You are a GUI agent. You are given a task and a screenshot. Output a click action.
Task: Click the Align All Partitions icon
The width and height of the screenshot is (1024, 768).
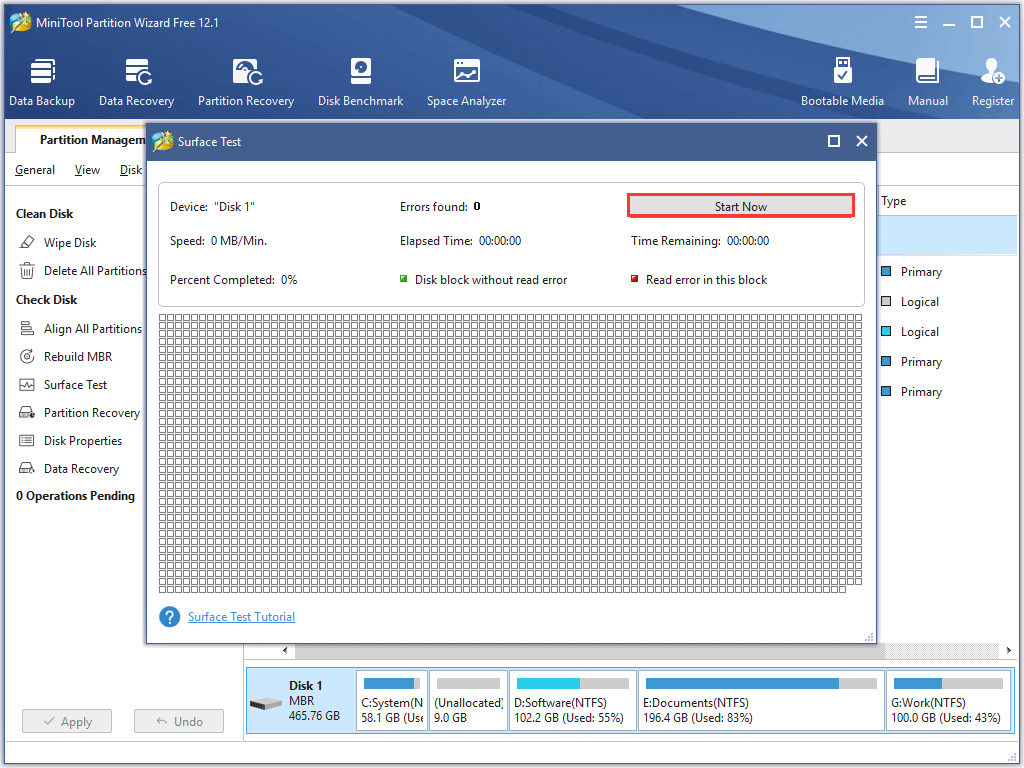pyautogui.click(x=27, y=328)
